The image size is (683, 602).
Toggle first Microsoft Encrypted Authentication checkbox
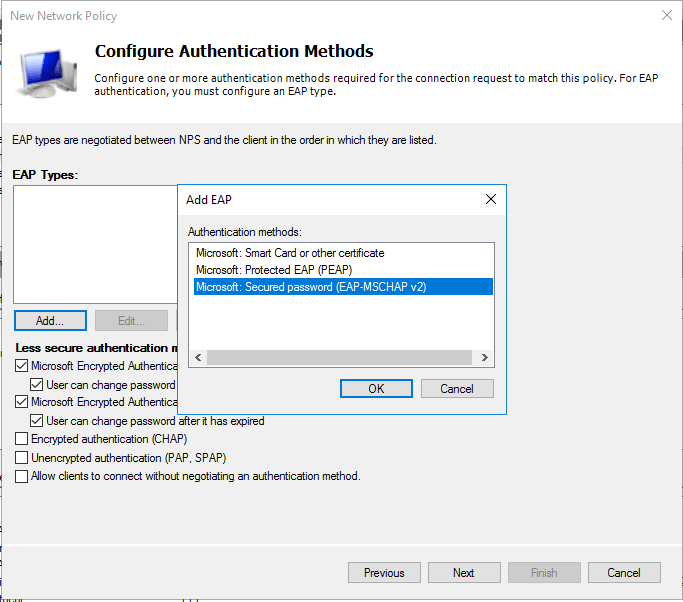(21, 365)
